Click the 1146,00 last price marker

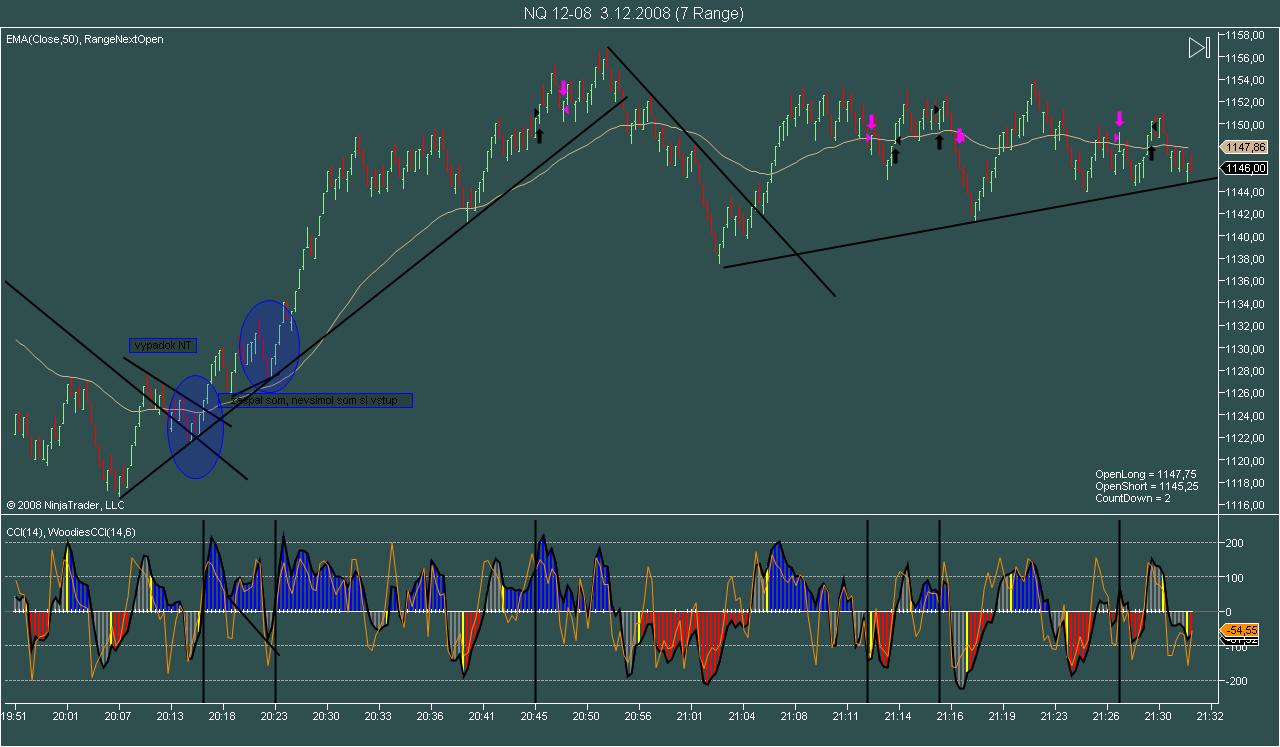1244,168
